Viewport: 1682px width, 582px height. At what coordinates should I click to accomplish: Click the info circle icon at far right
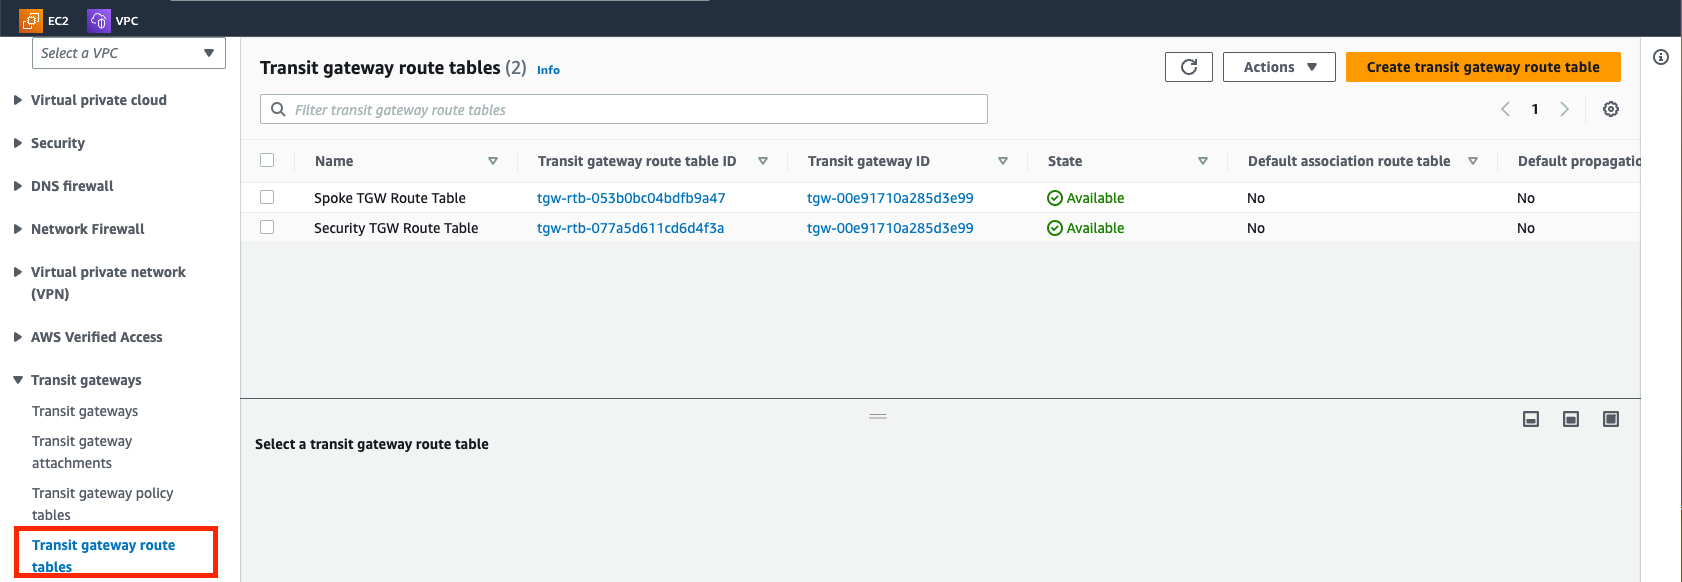pyautogui.click(x=1661, y=57)
